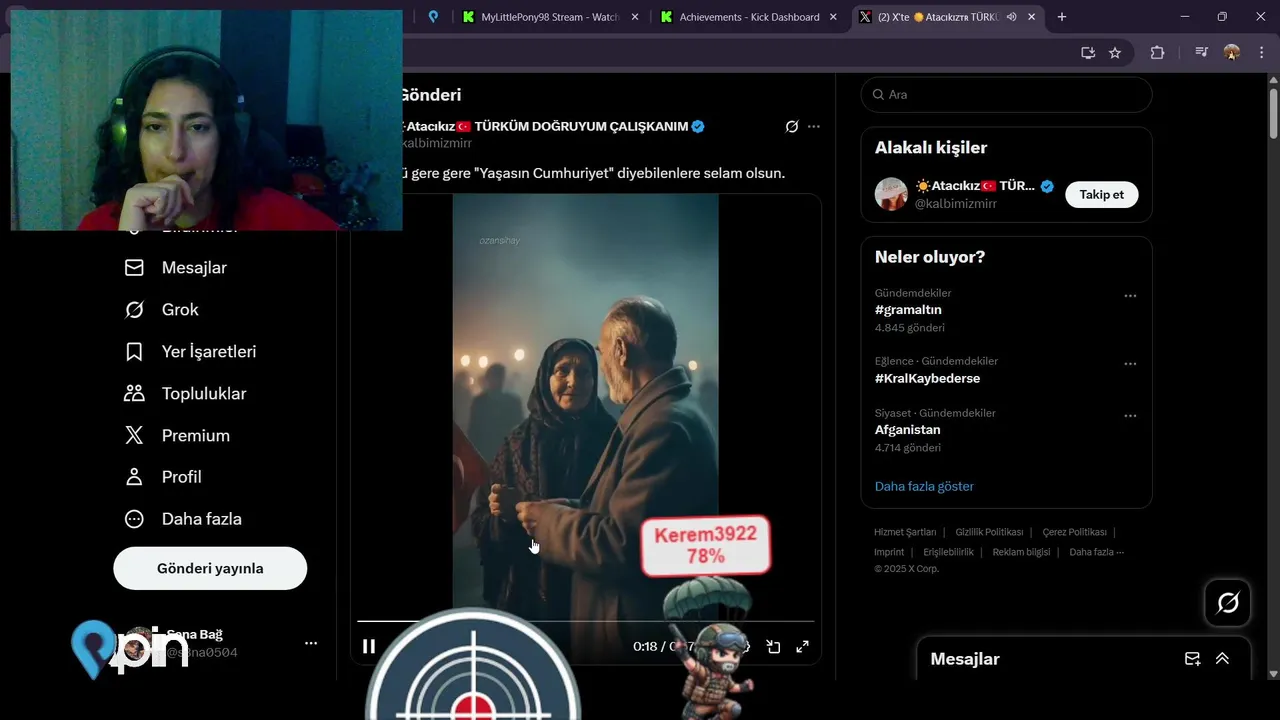Open Topluluklar communities page
Viewport: 1280px width, 720px height.
click(185, 394)
